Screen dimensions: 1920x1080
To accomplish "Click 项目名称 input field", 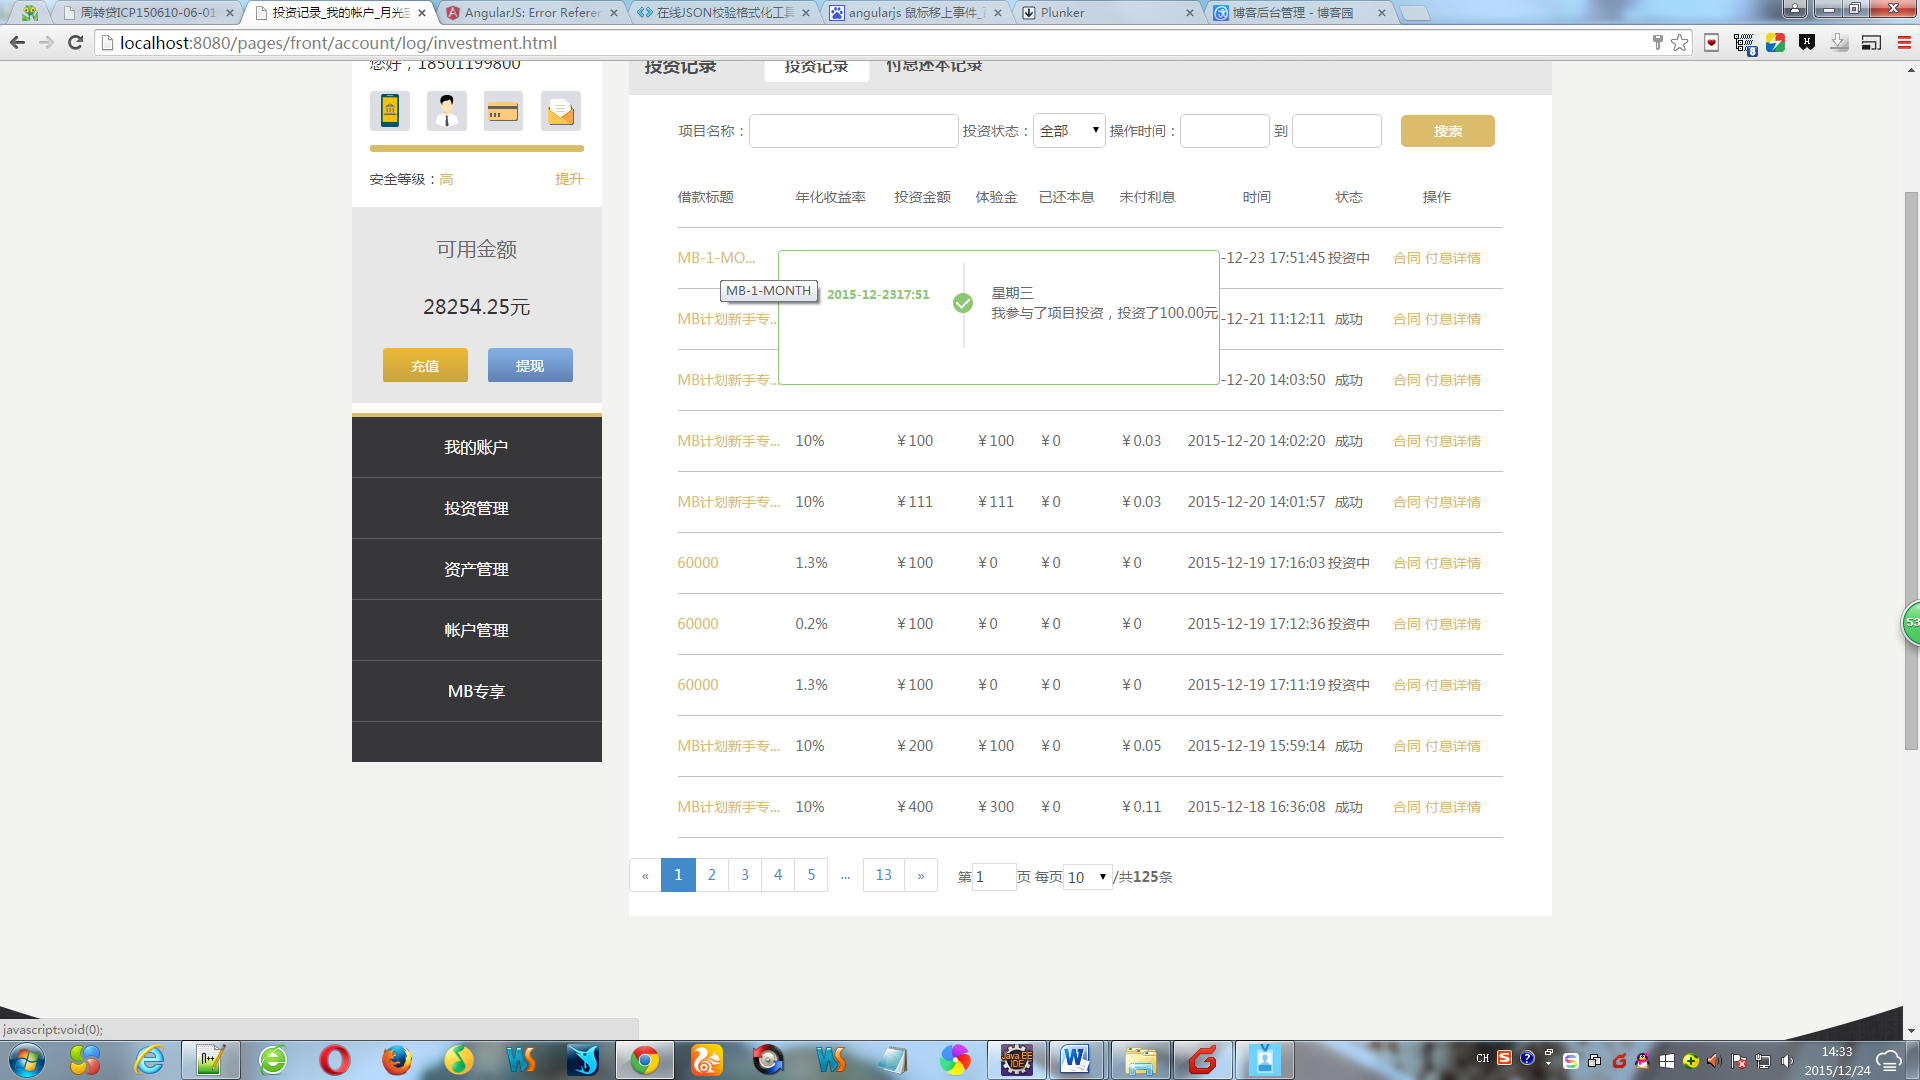I will pyautogui.click(x=854, y=131).
